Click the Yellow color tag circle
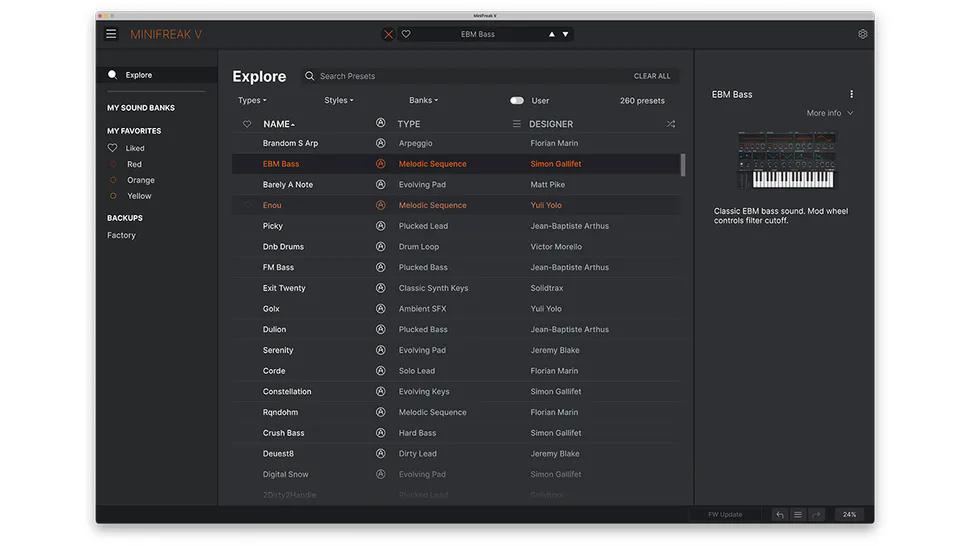 [x=113, y=196]
